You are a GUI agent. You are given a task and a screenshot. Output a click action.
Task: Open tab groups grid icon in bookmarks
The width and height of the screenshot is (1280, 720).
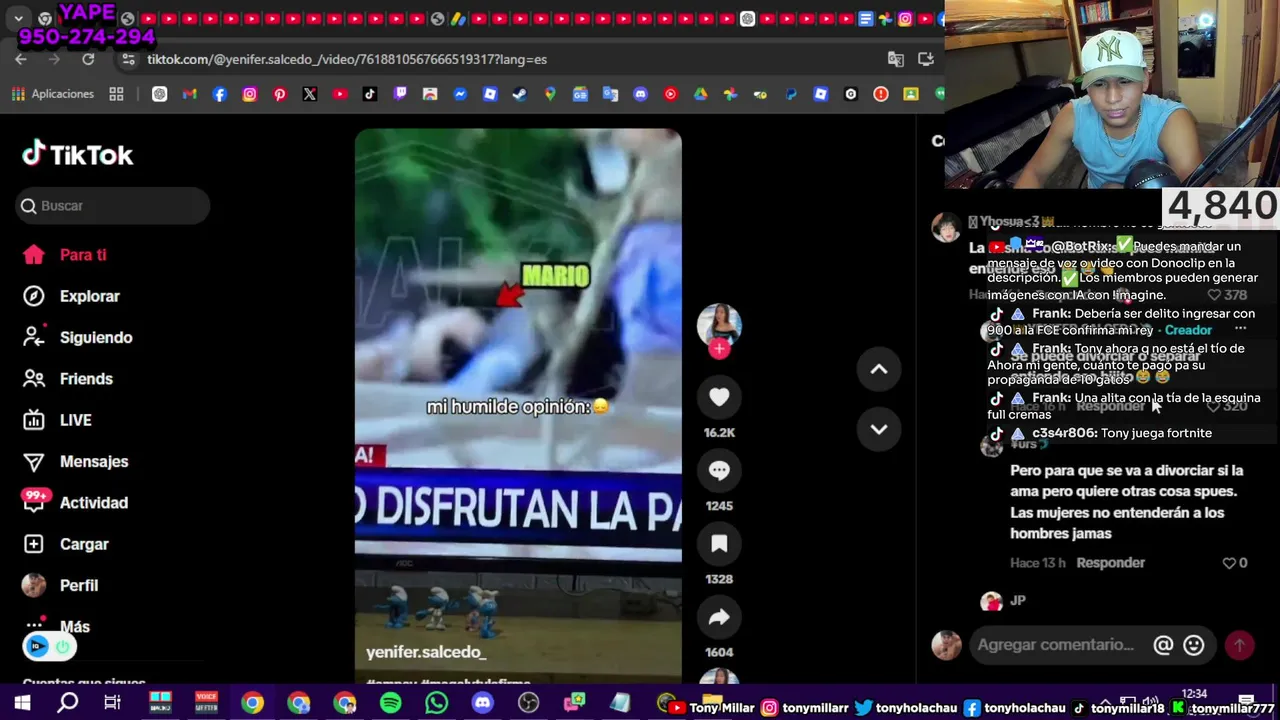(x=116, y=94)
